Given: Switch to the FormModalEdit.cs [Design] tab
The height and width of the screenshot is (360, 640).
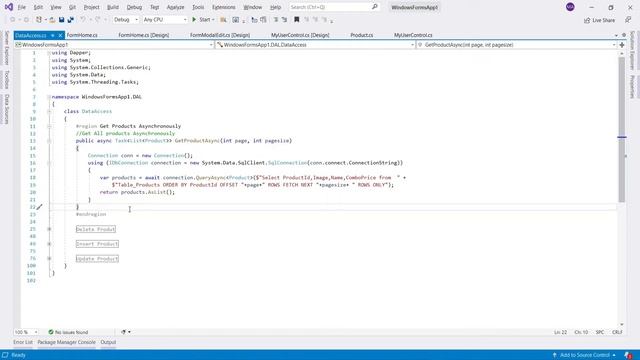Looking at the screenshot, I should [x=220, y=36].
